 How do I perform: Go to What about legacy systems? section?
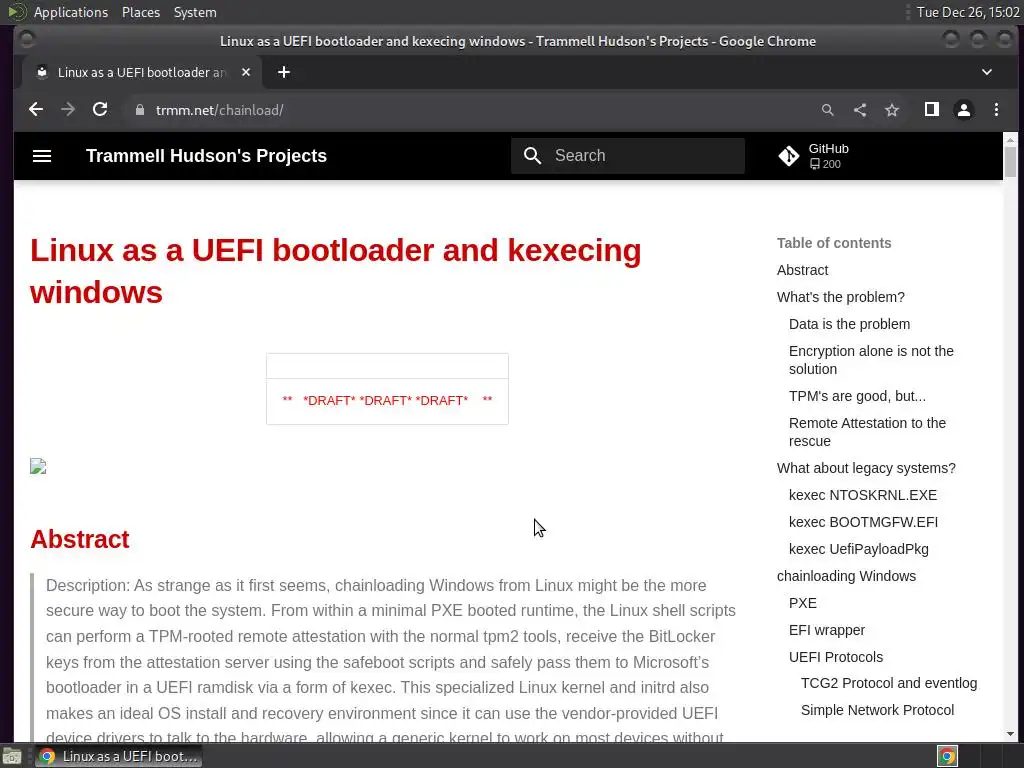[x=866, y=468]
